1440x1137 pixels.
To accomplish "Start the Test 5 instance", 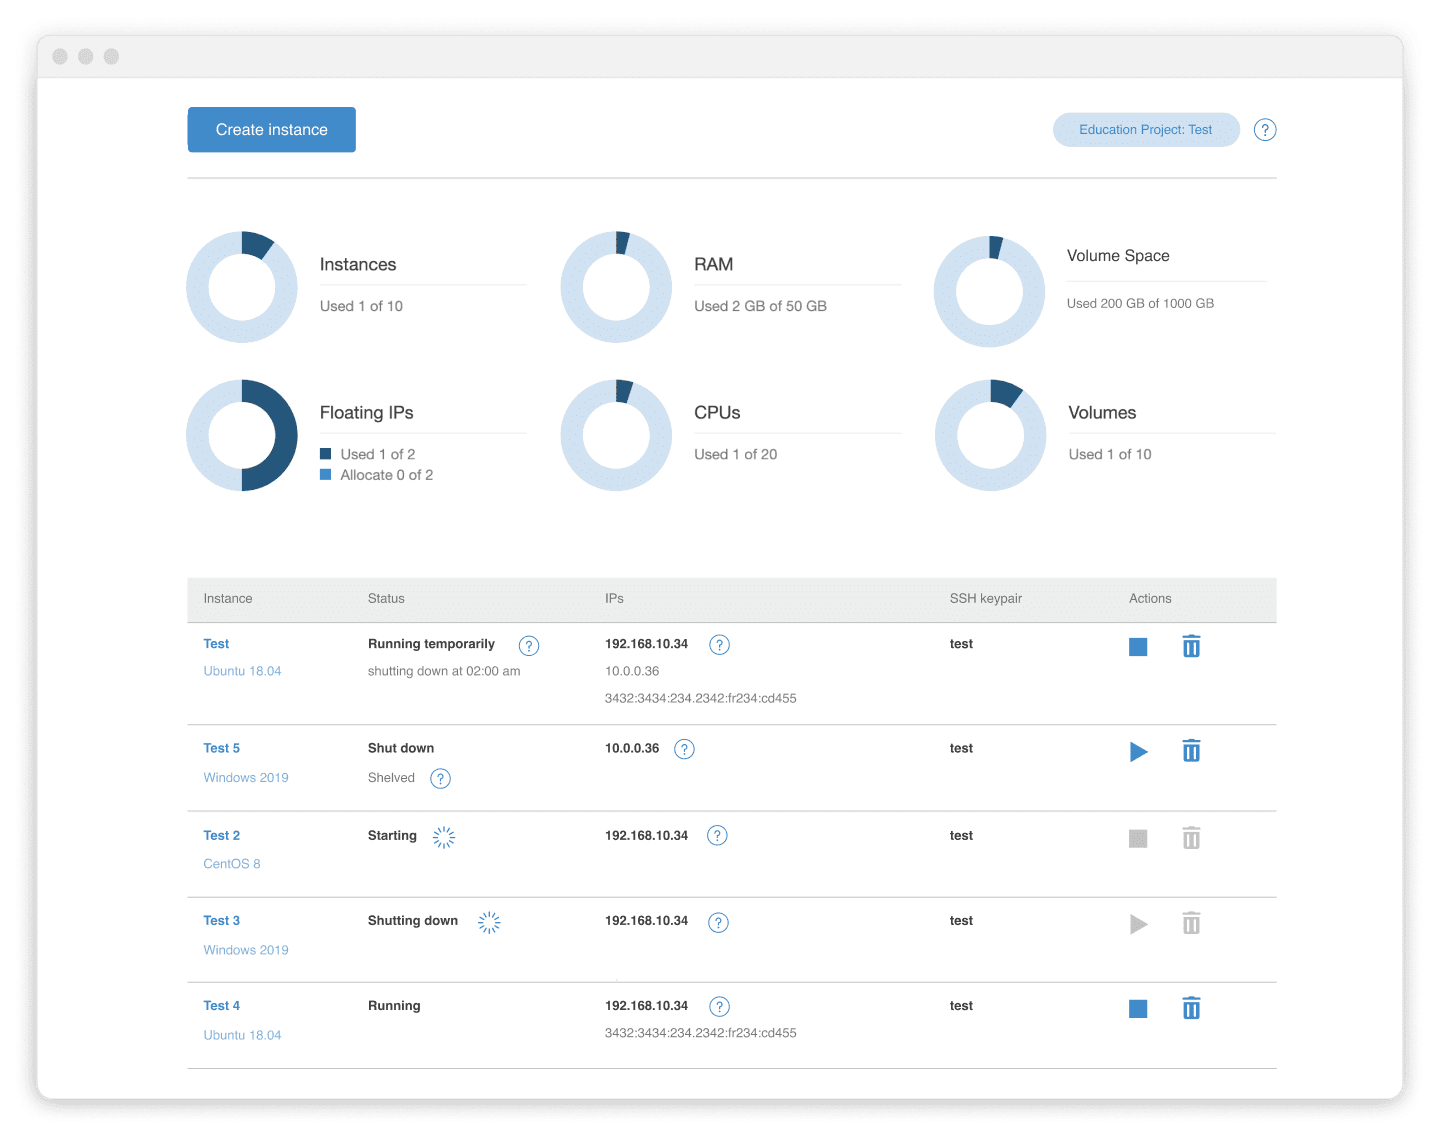I will (1139, 751).
